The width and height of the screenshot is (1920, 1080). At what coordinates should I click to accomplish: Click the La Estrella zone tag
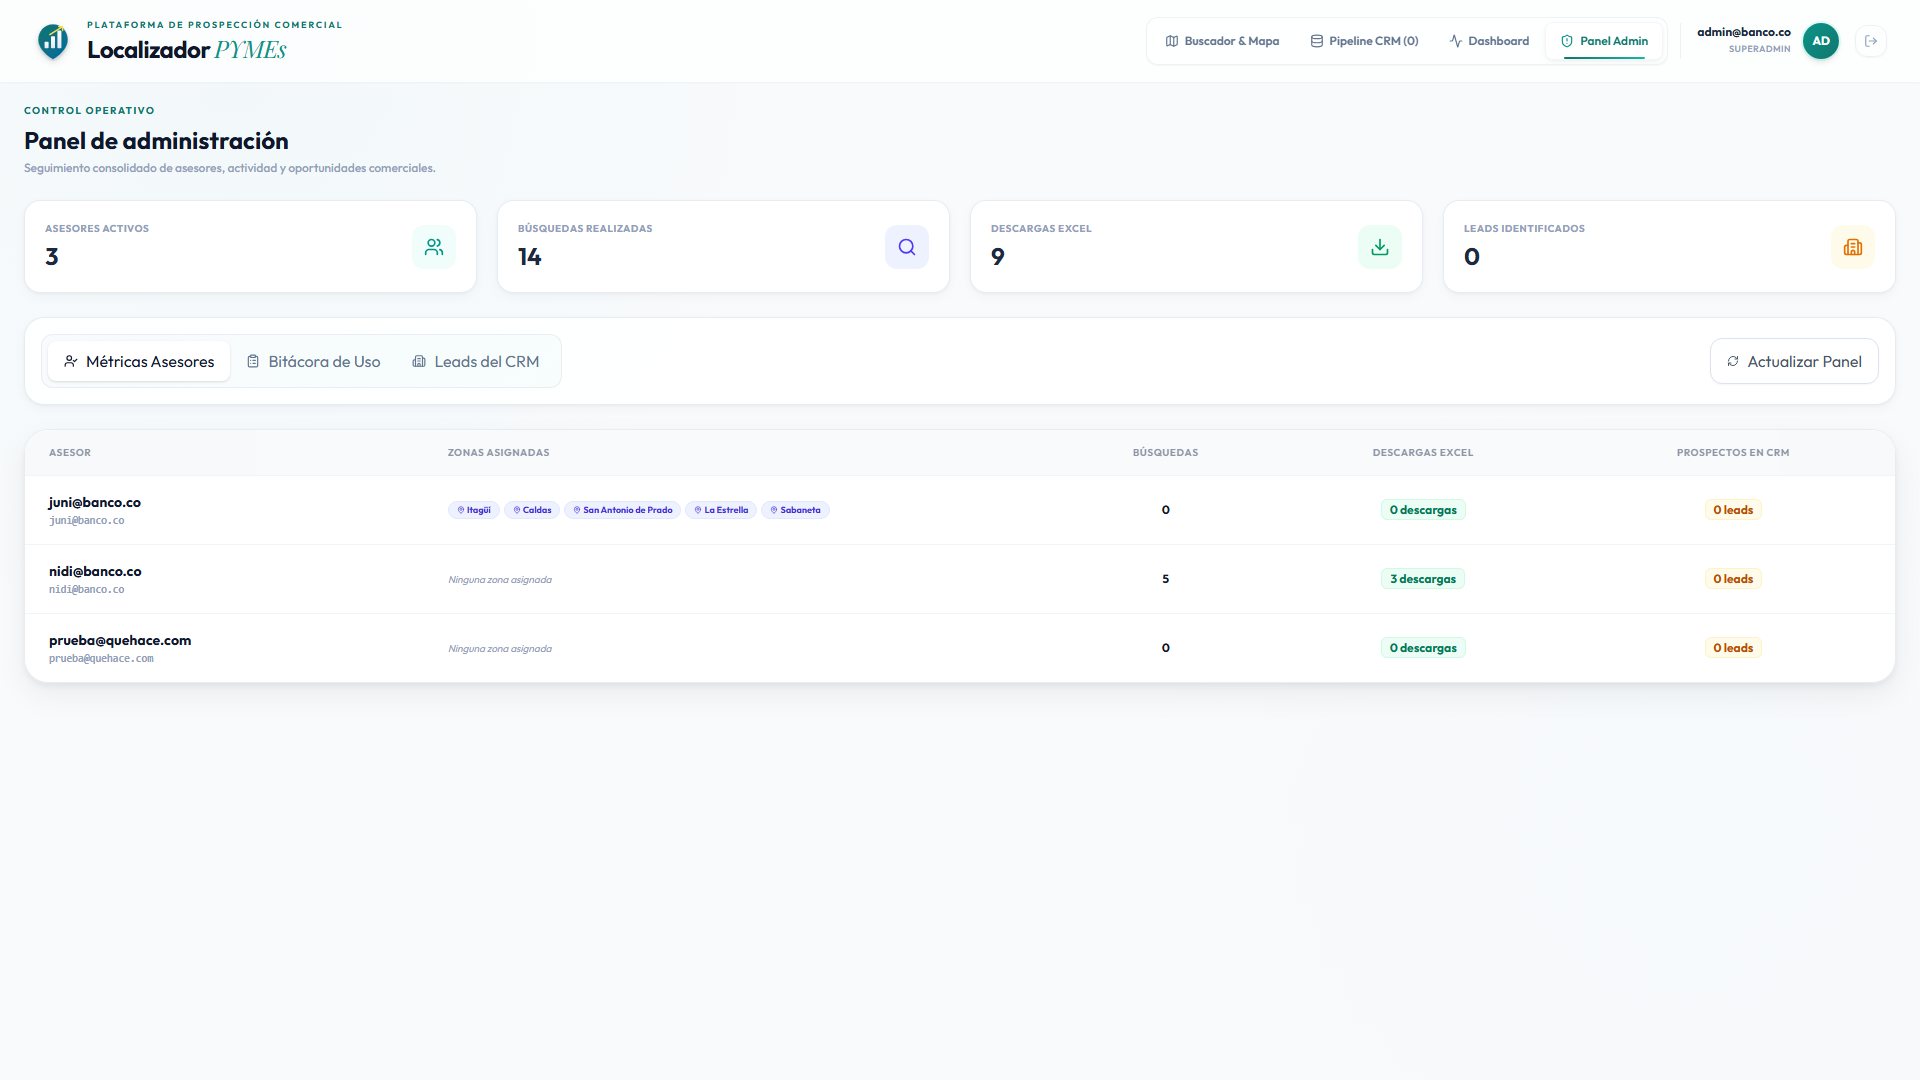(x=721, y=510)
